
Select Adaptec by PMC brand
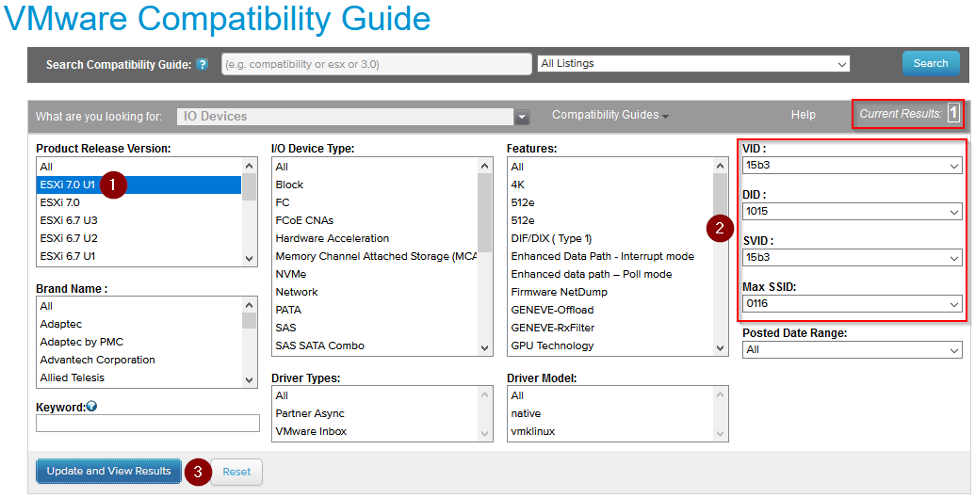pyautogui.click(x=139, y=342)
